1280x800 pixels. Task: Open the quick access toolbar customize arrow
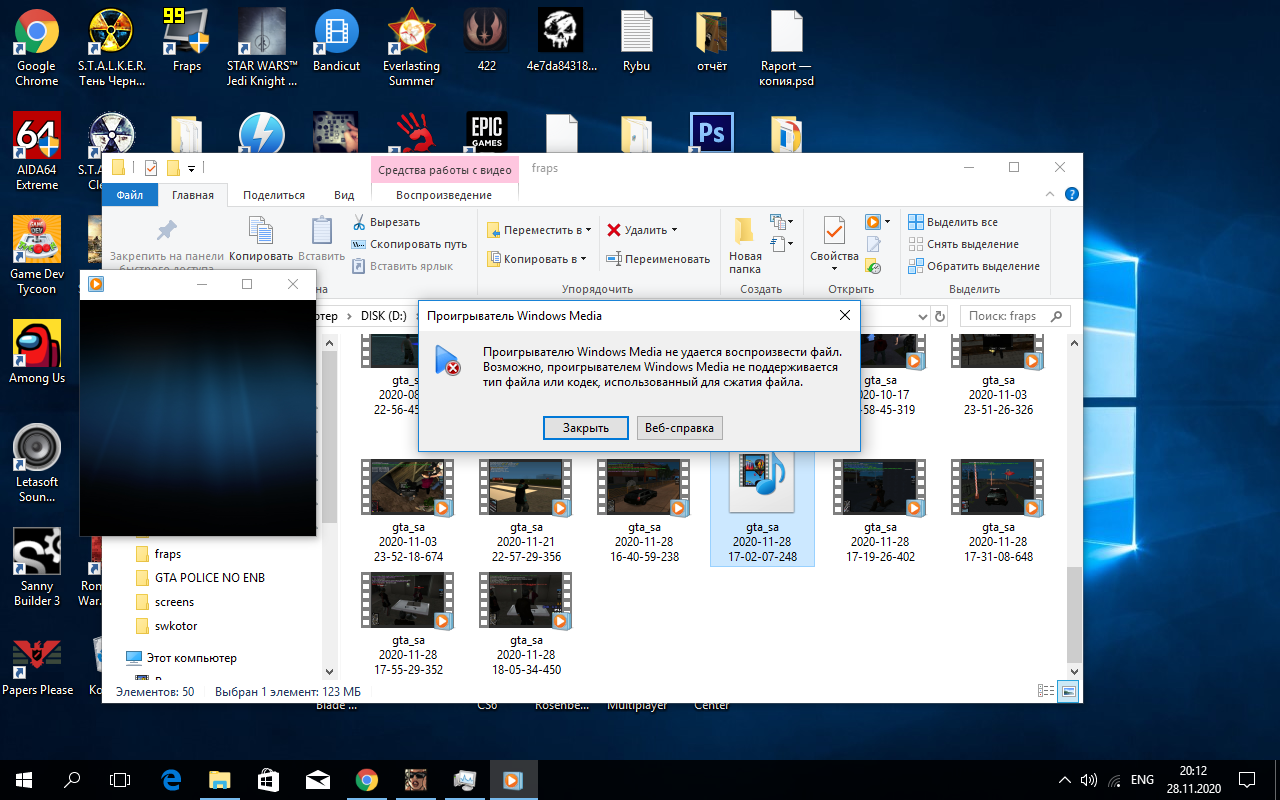click(191, 168)
